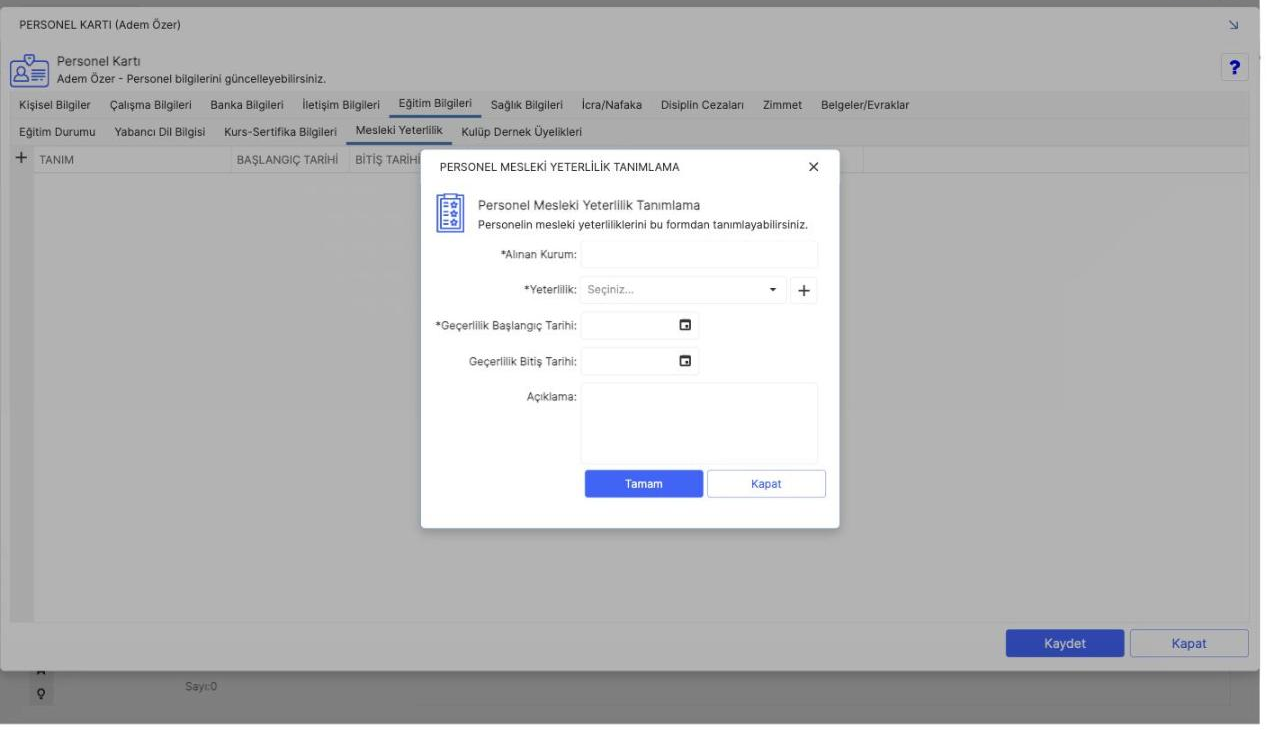
Task: Switch to the İcra/Nafaka tab
Action: (x=611, y=105)
